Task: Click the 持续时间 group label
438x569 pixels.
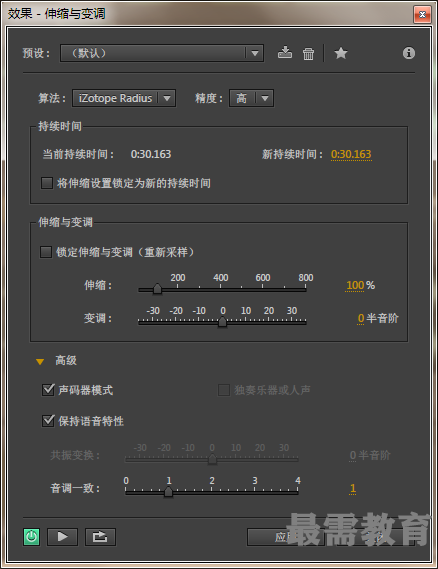Action: coord(60,126)
